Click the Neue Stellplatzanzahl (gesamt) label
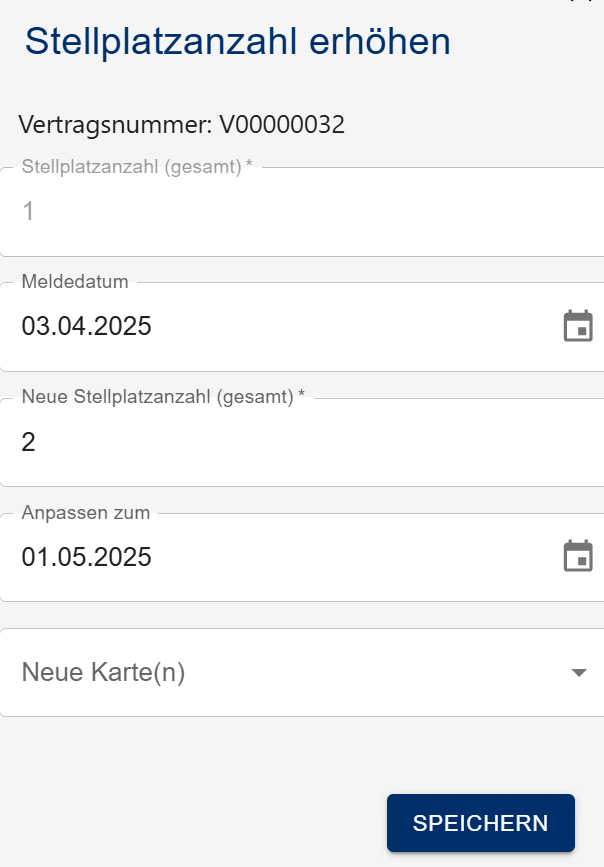Image resolution: width=604 pixels, height=867 pixels. pos(163,397)
